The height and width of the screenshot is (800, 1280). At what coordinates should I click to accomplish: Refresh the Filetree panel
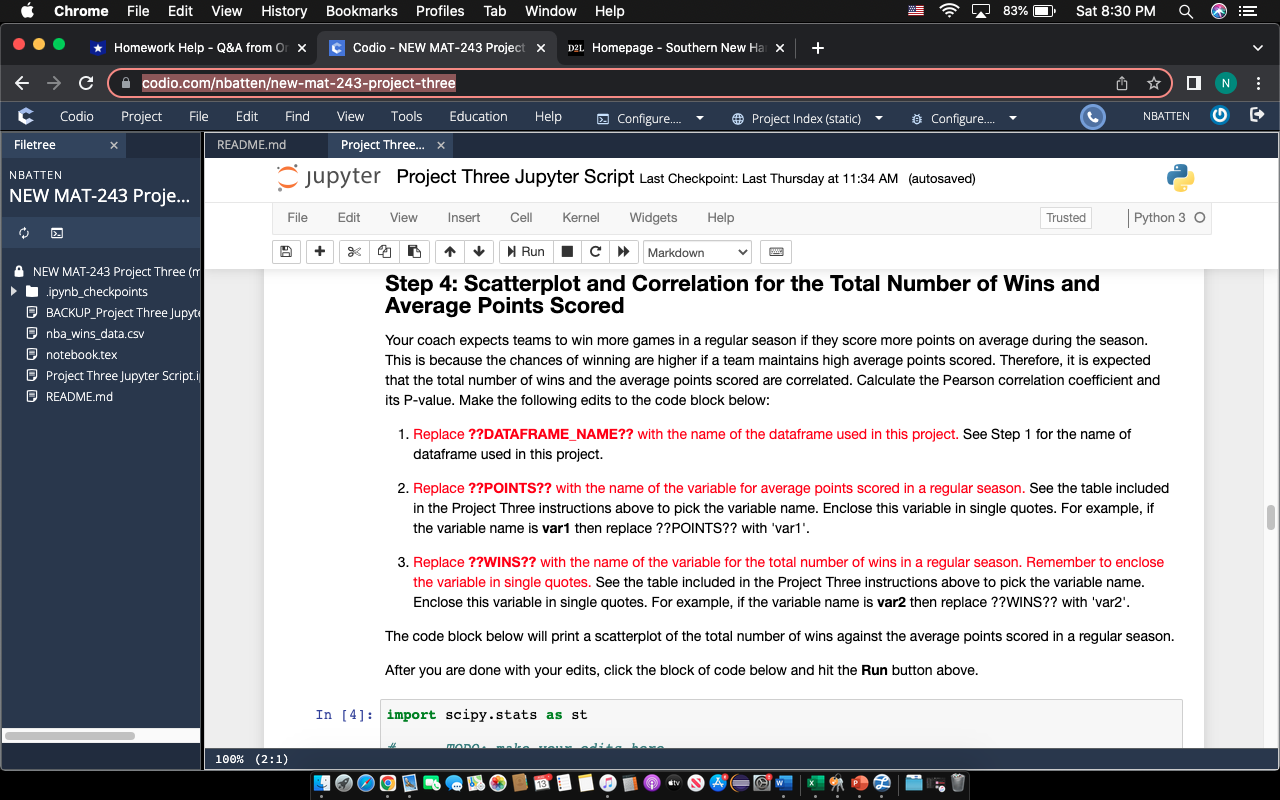[x=24, y=233]
